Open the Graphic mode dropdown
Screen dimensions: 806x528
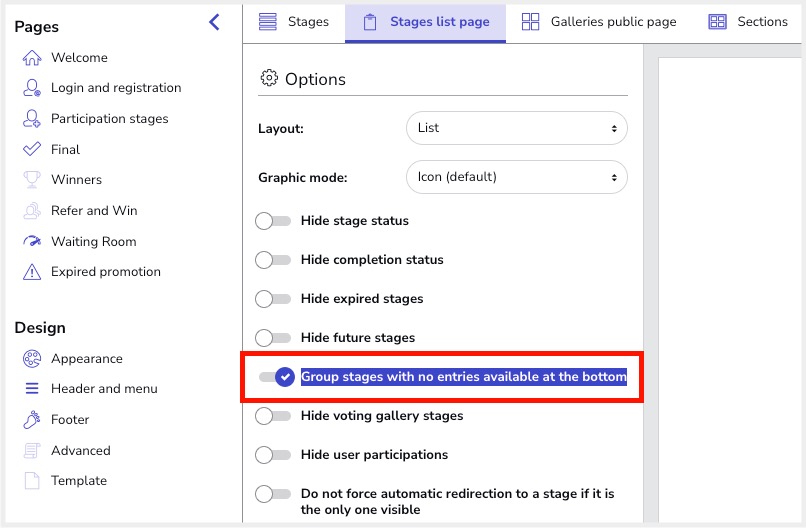tap(517, 177)
